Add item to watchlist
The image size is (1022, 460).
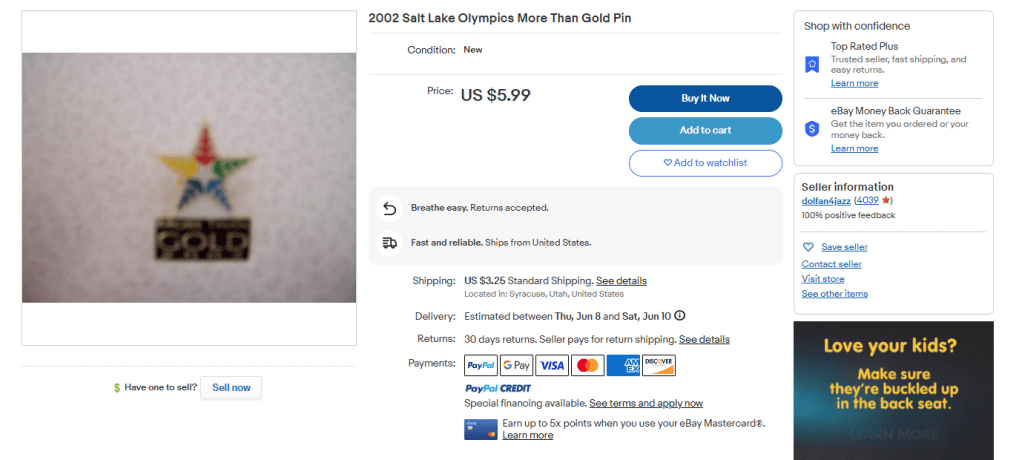click(x=705, y=163)
